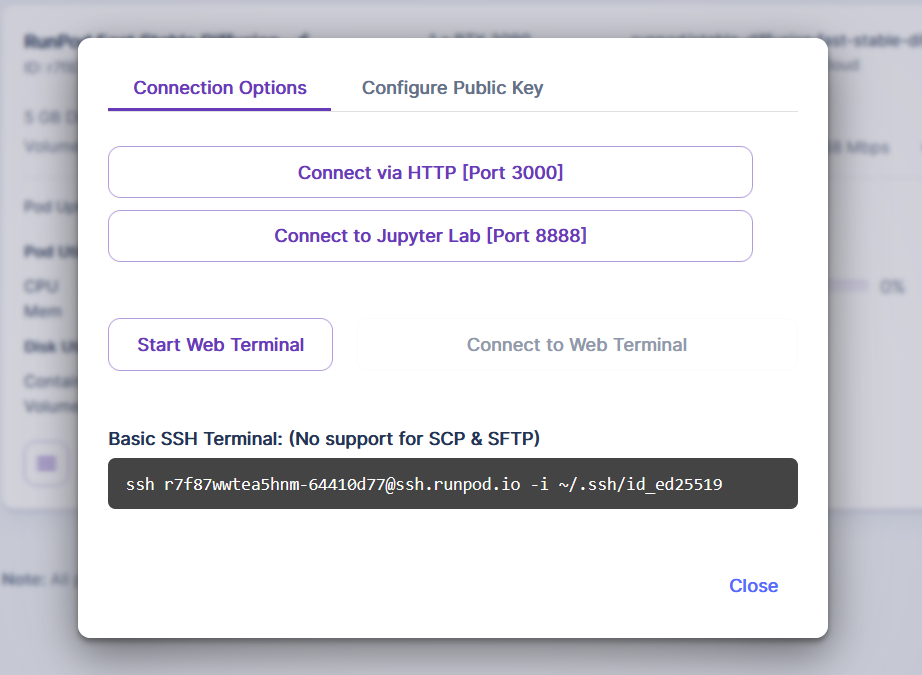The image size is (922, 675).
Task: Click the dark SSH command box
Action: (452, 484)
